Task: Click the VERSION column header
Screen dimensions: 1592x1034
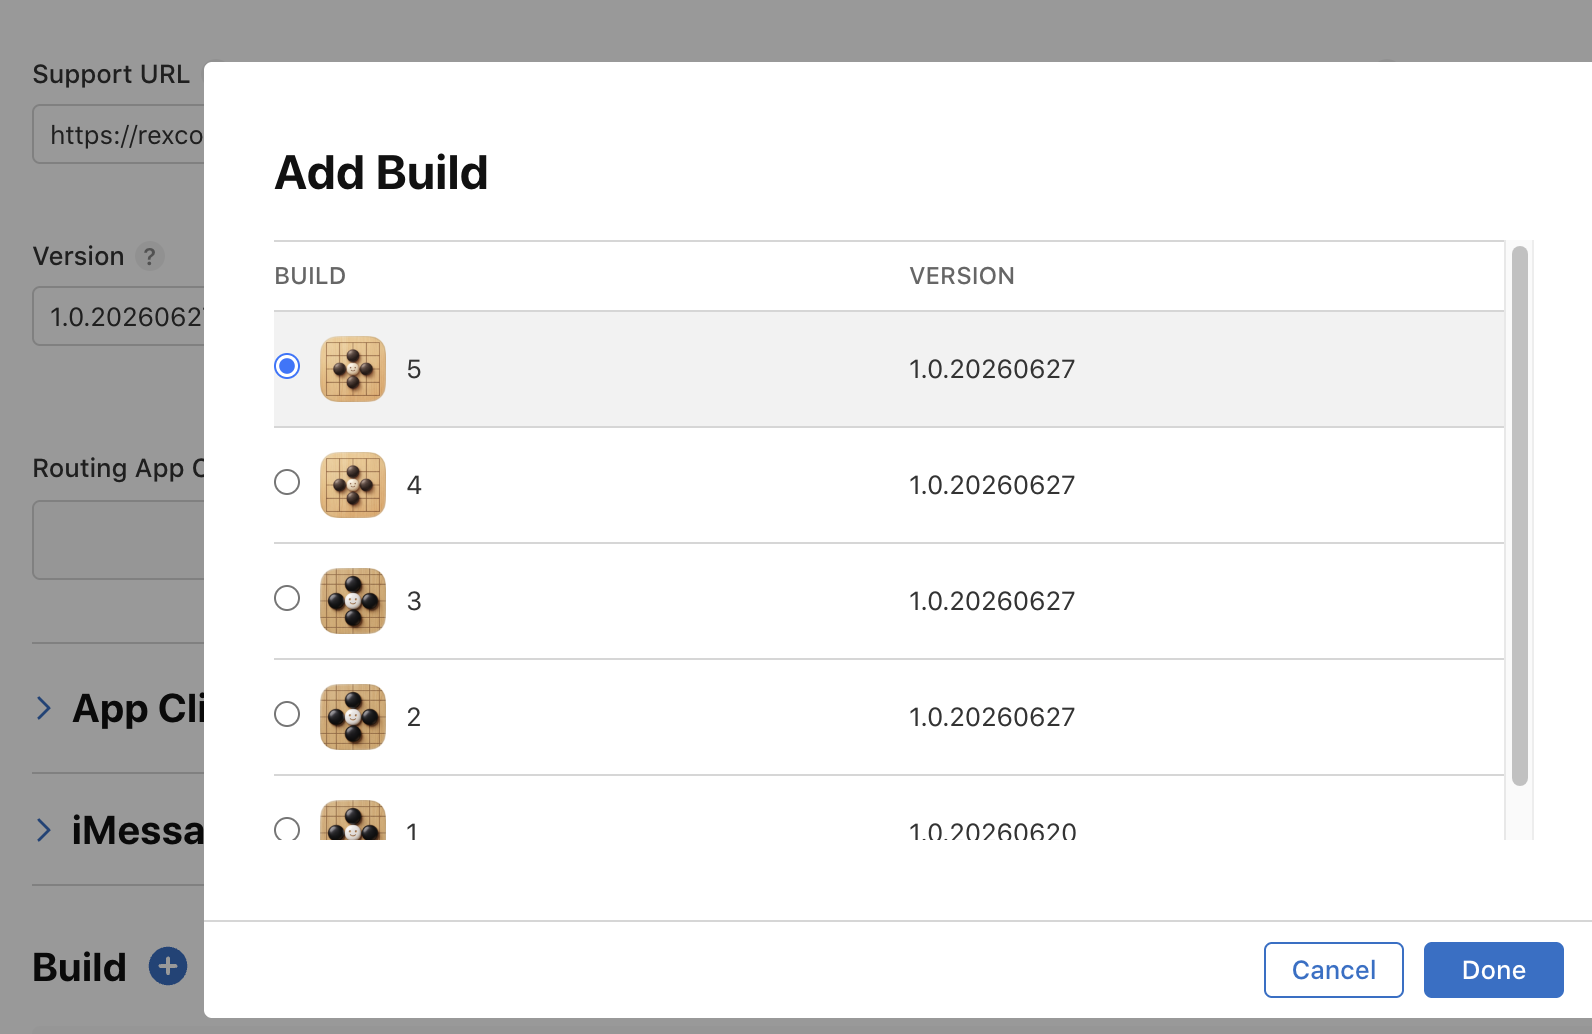Action: pos(962,276)
